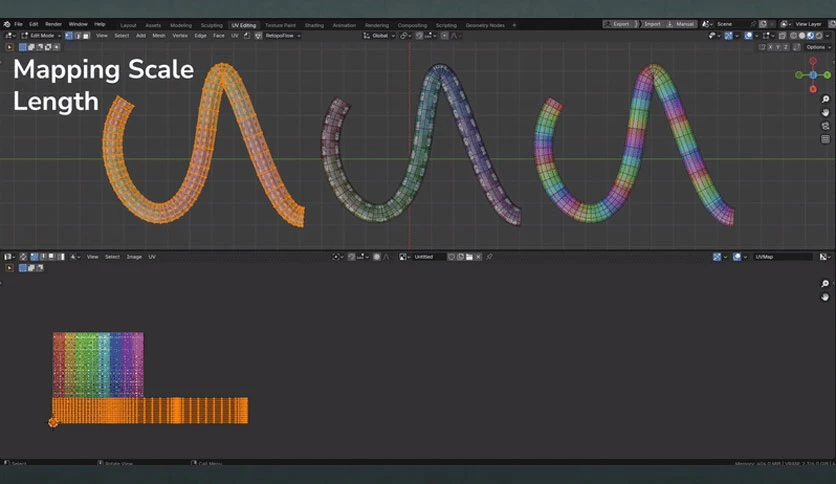Add a new workspace with plus button

click(x=515, y=26)
